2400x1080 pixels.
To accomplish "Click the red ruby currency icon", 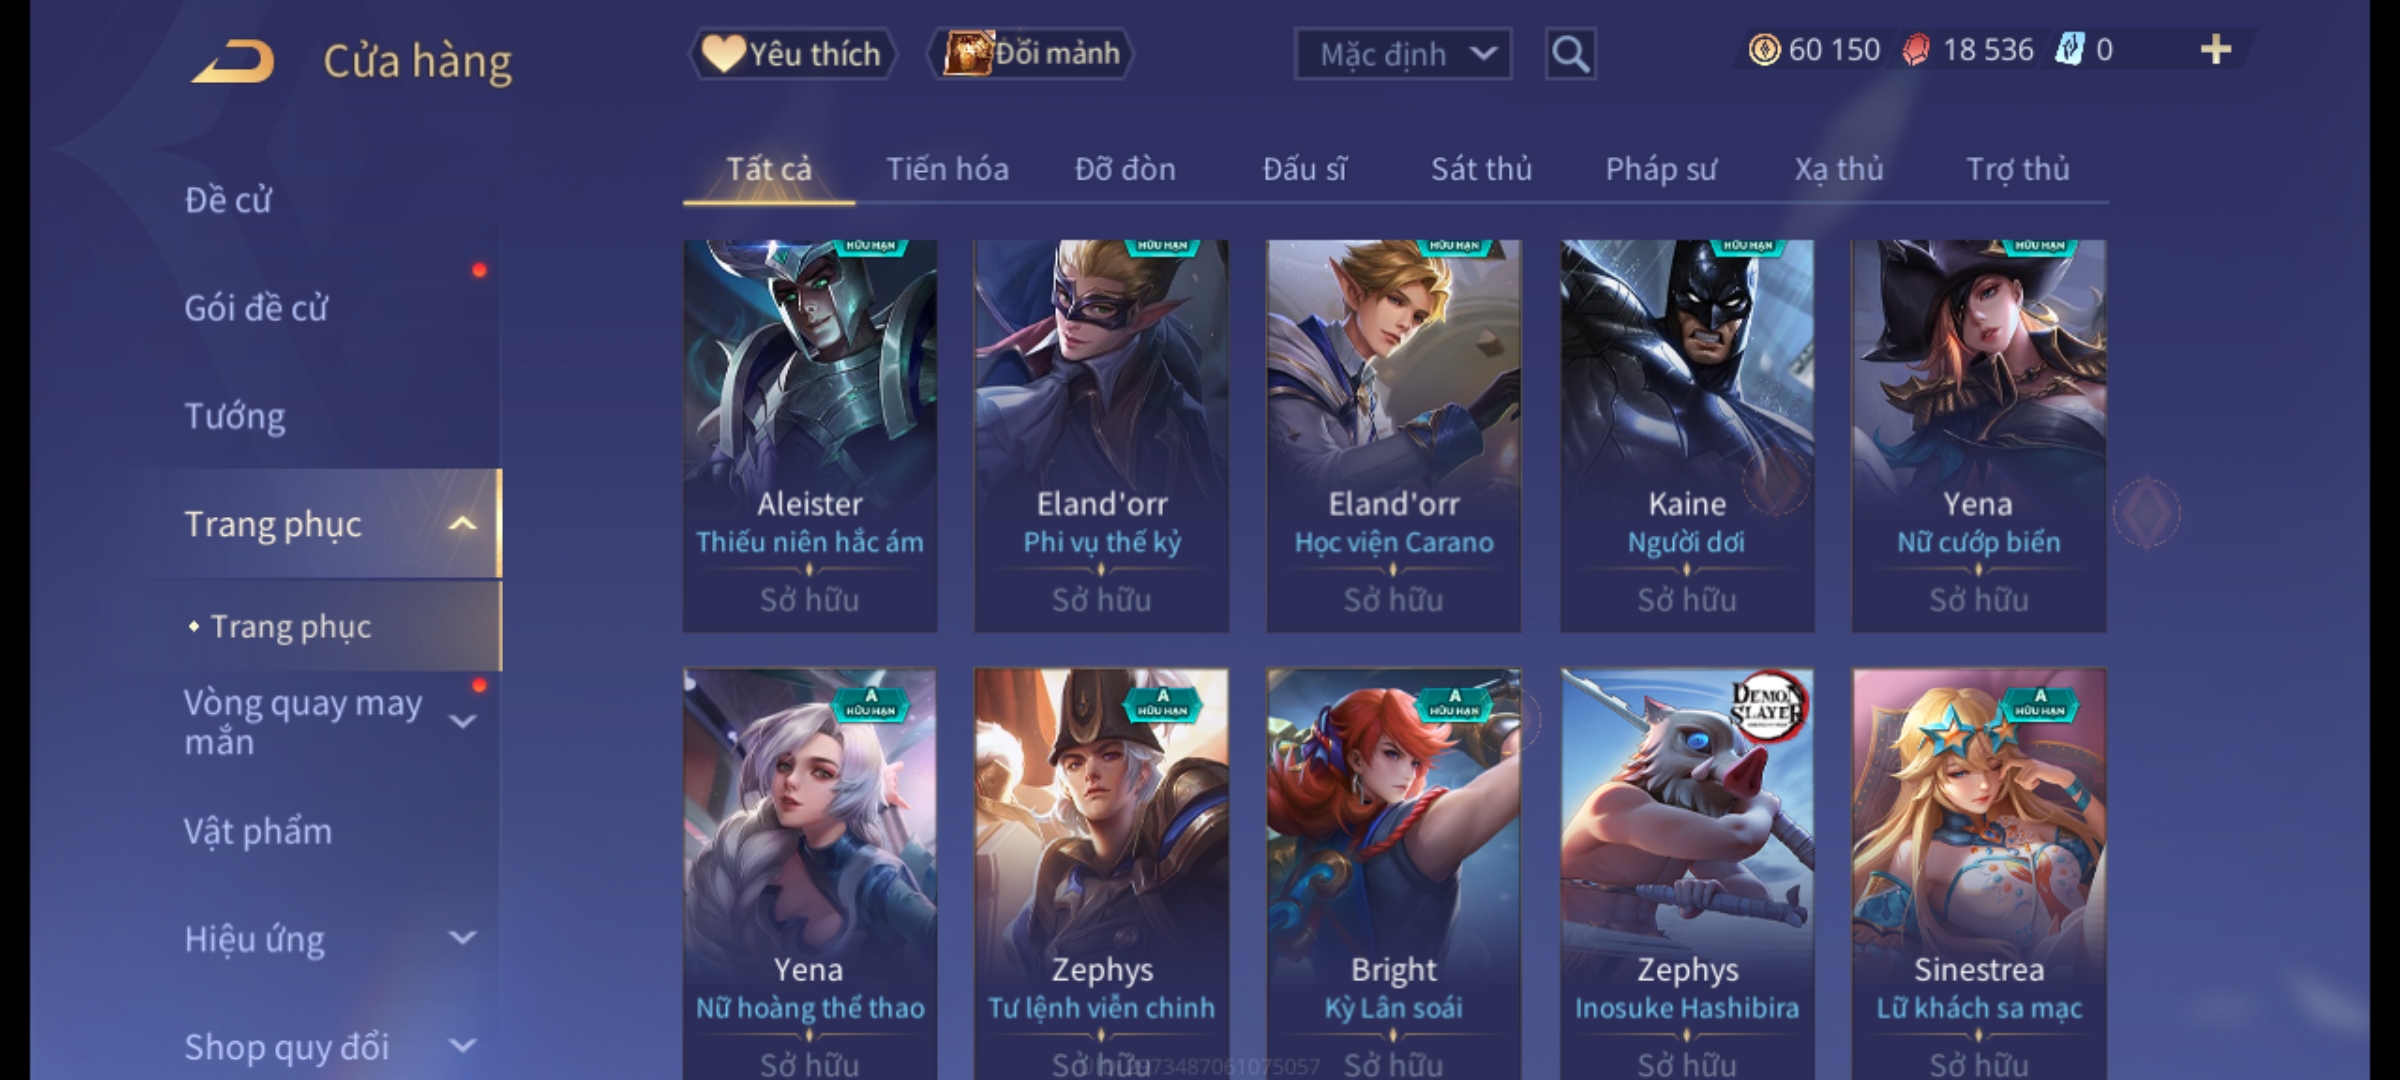I will coord(1915,50).
